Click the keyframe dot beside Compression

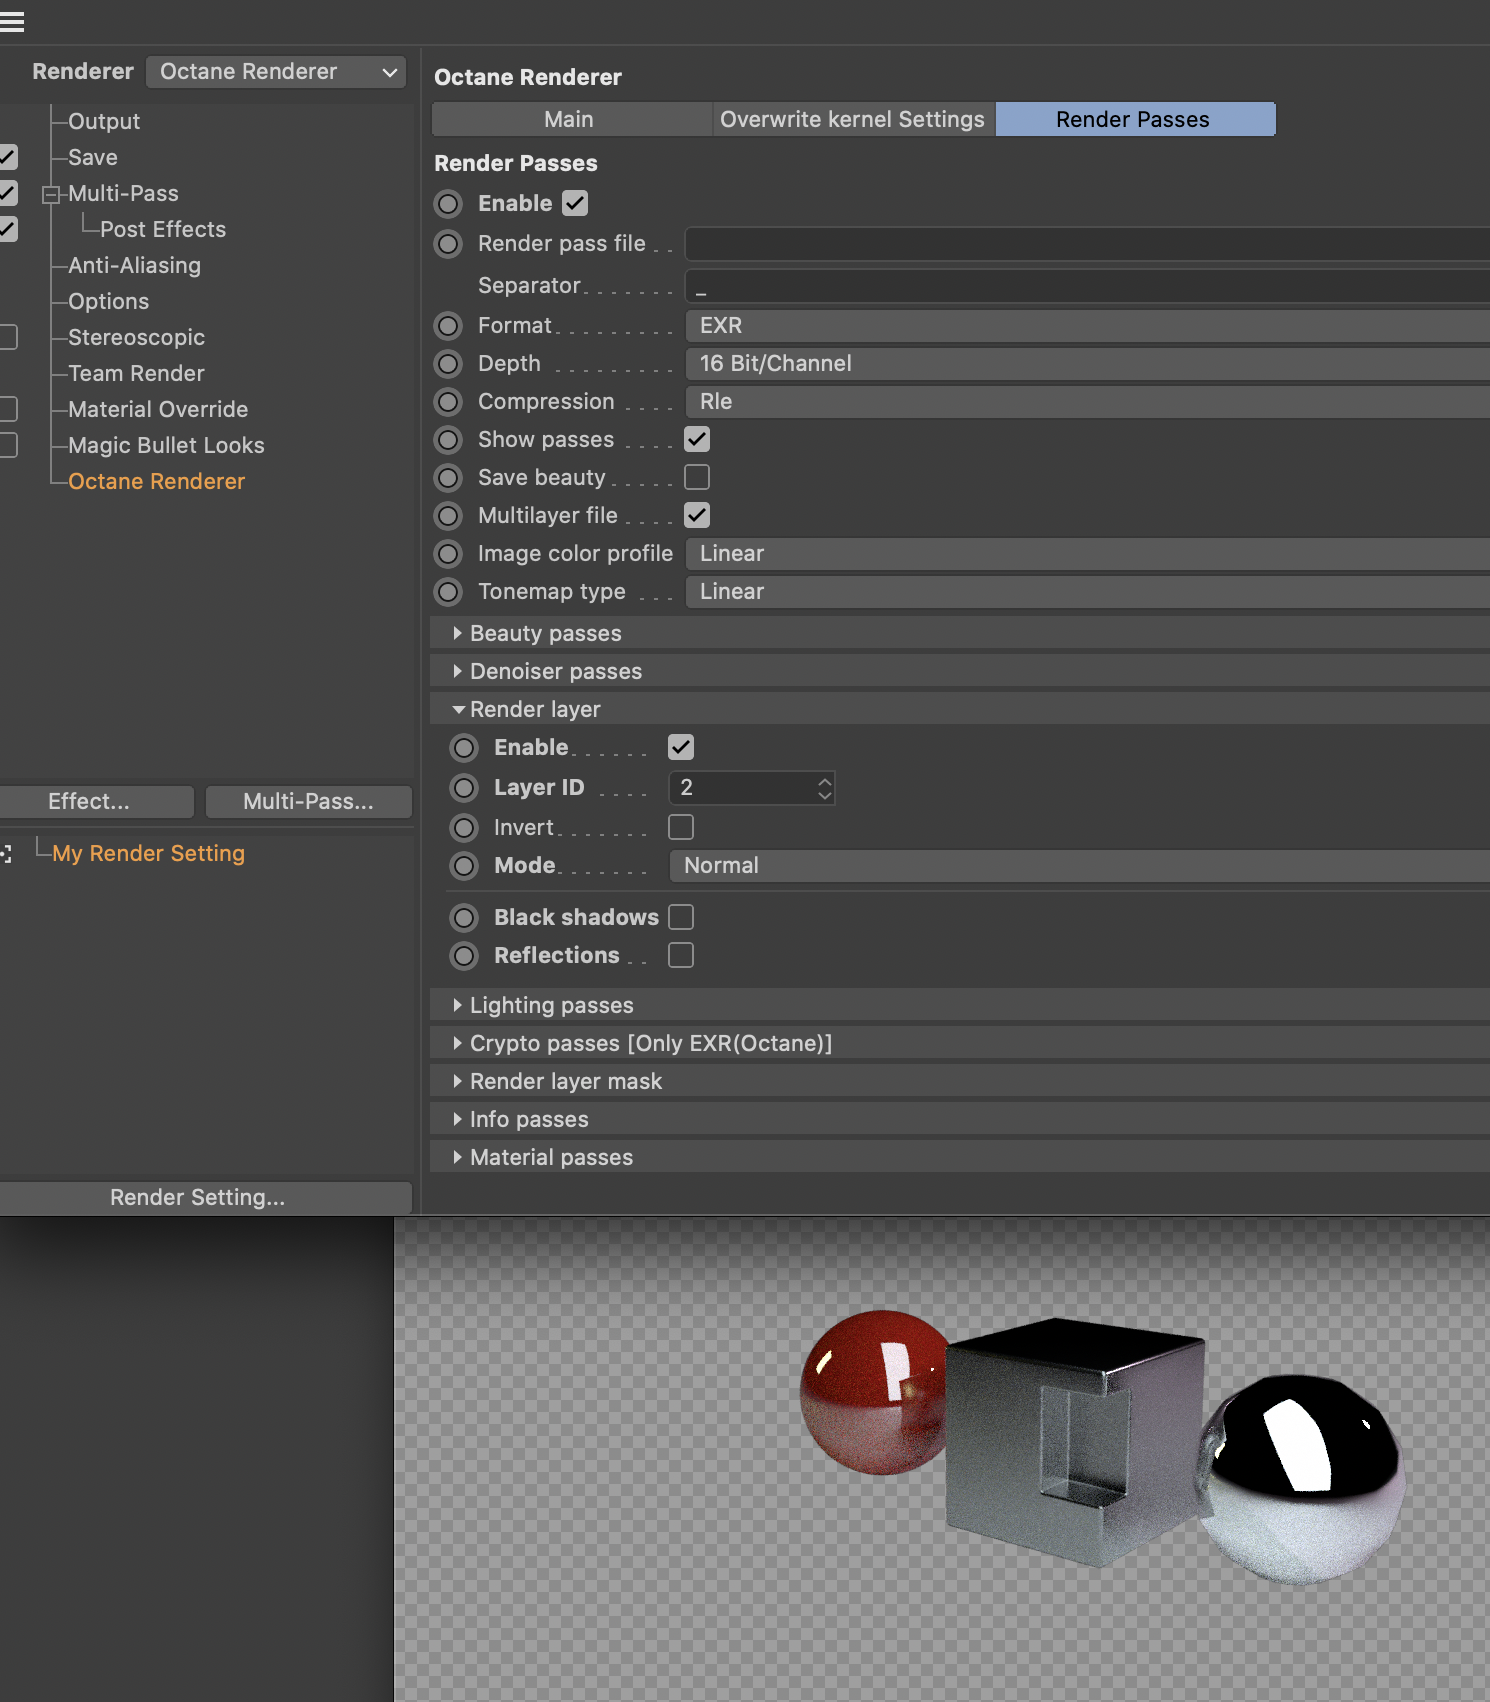(x=449, y=402)
